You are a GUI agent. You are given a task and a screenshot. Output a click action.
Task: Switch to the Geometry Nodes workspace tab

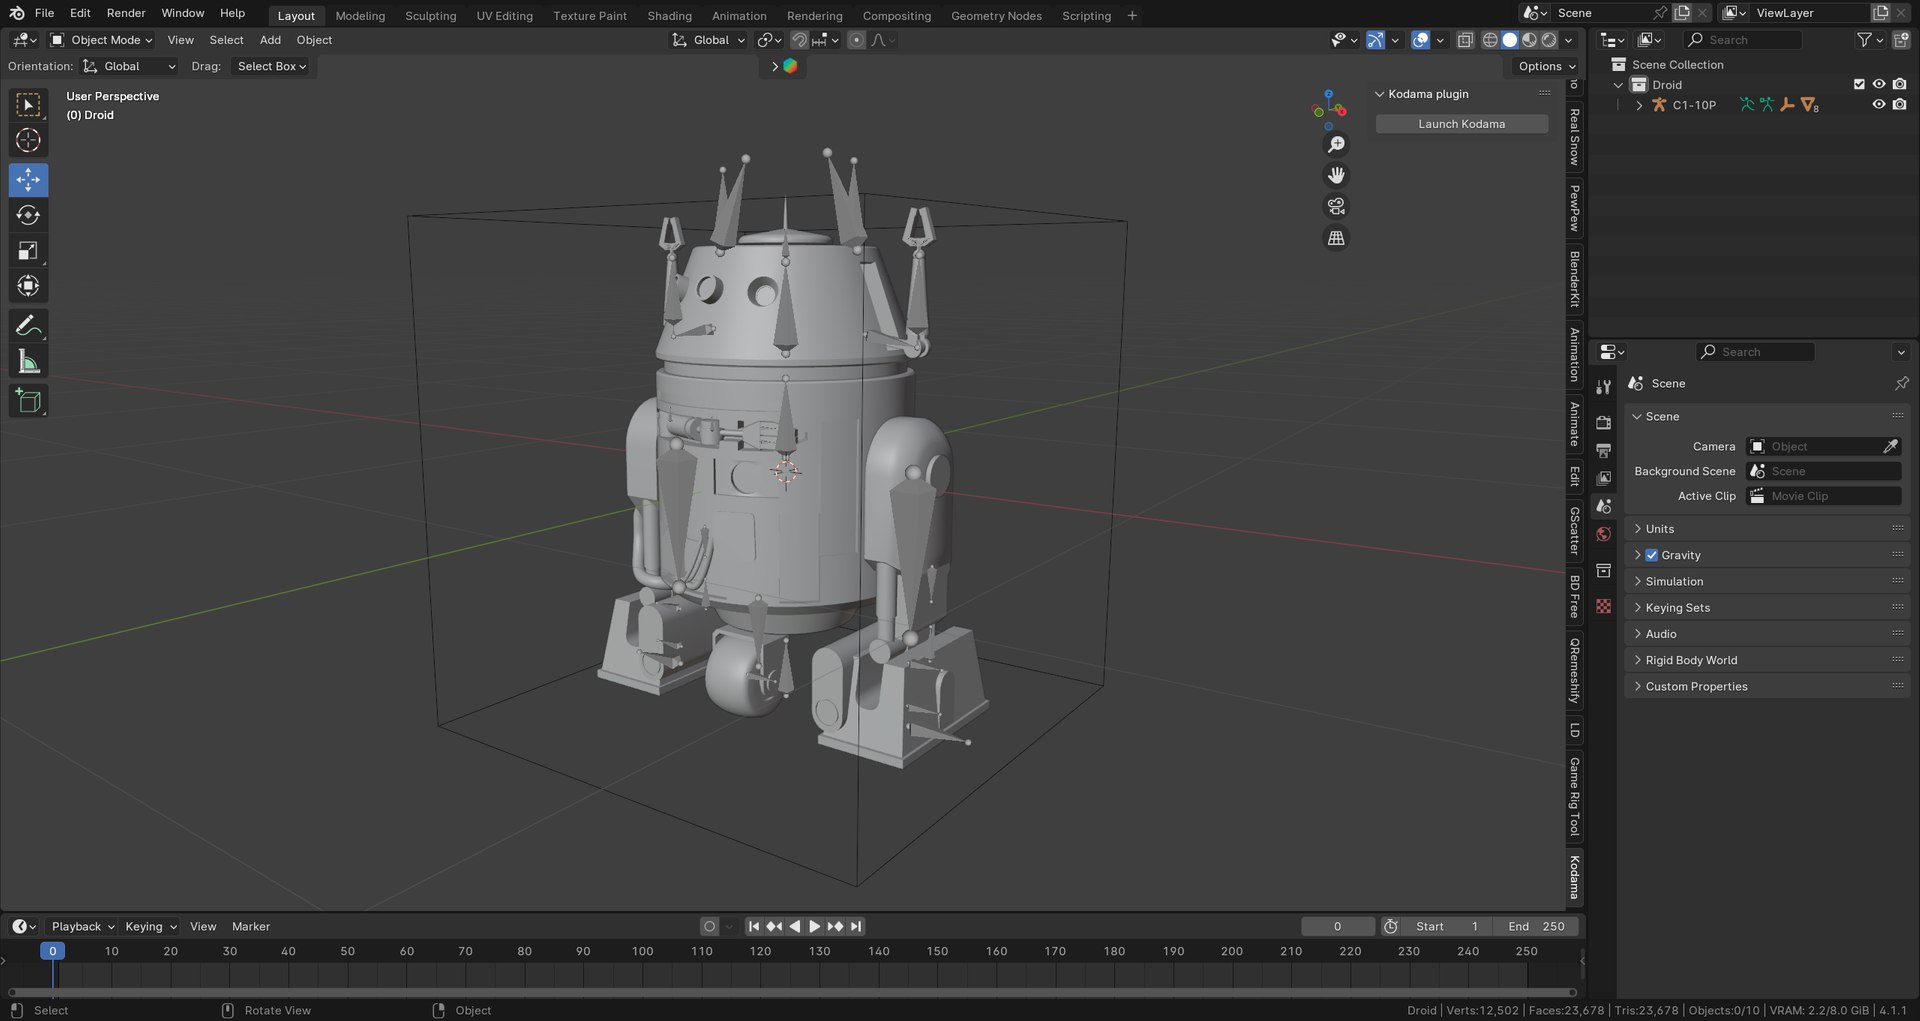(996, 16)
